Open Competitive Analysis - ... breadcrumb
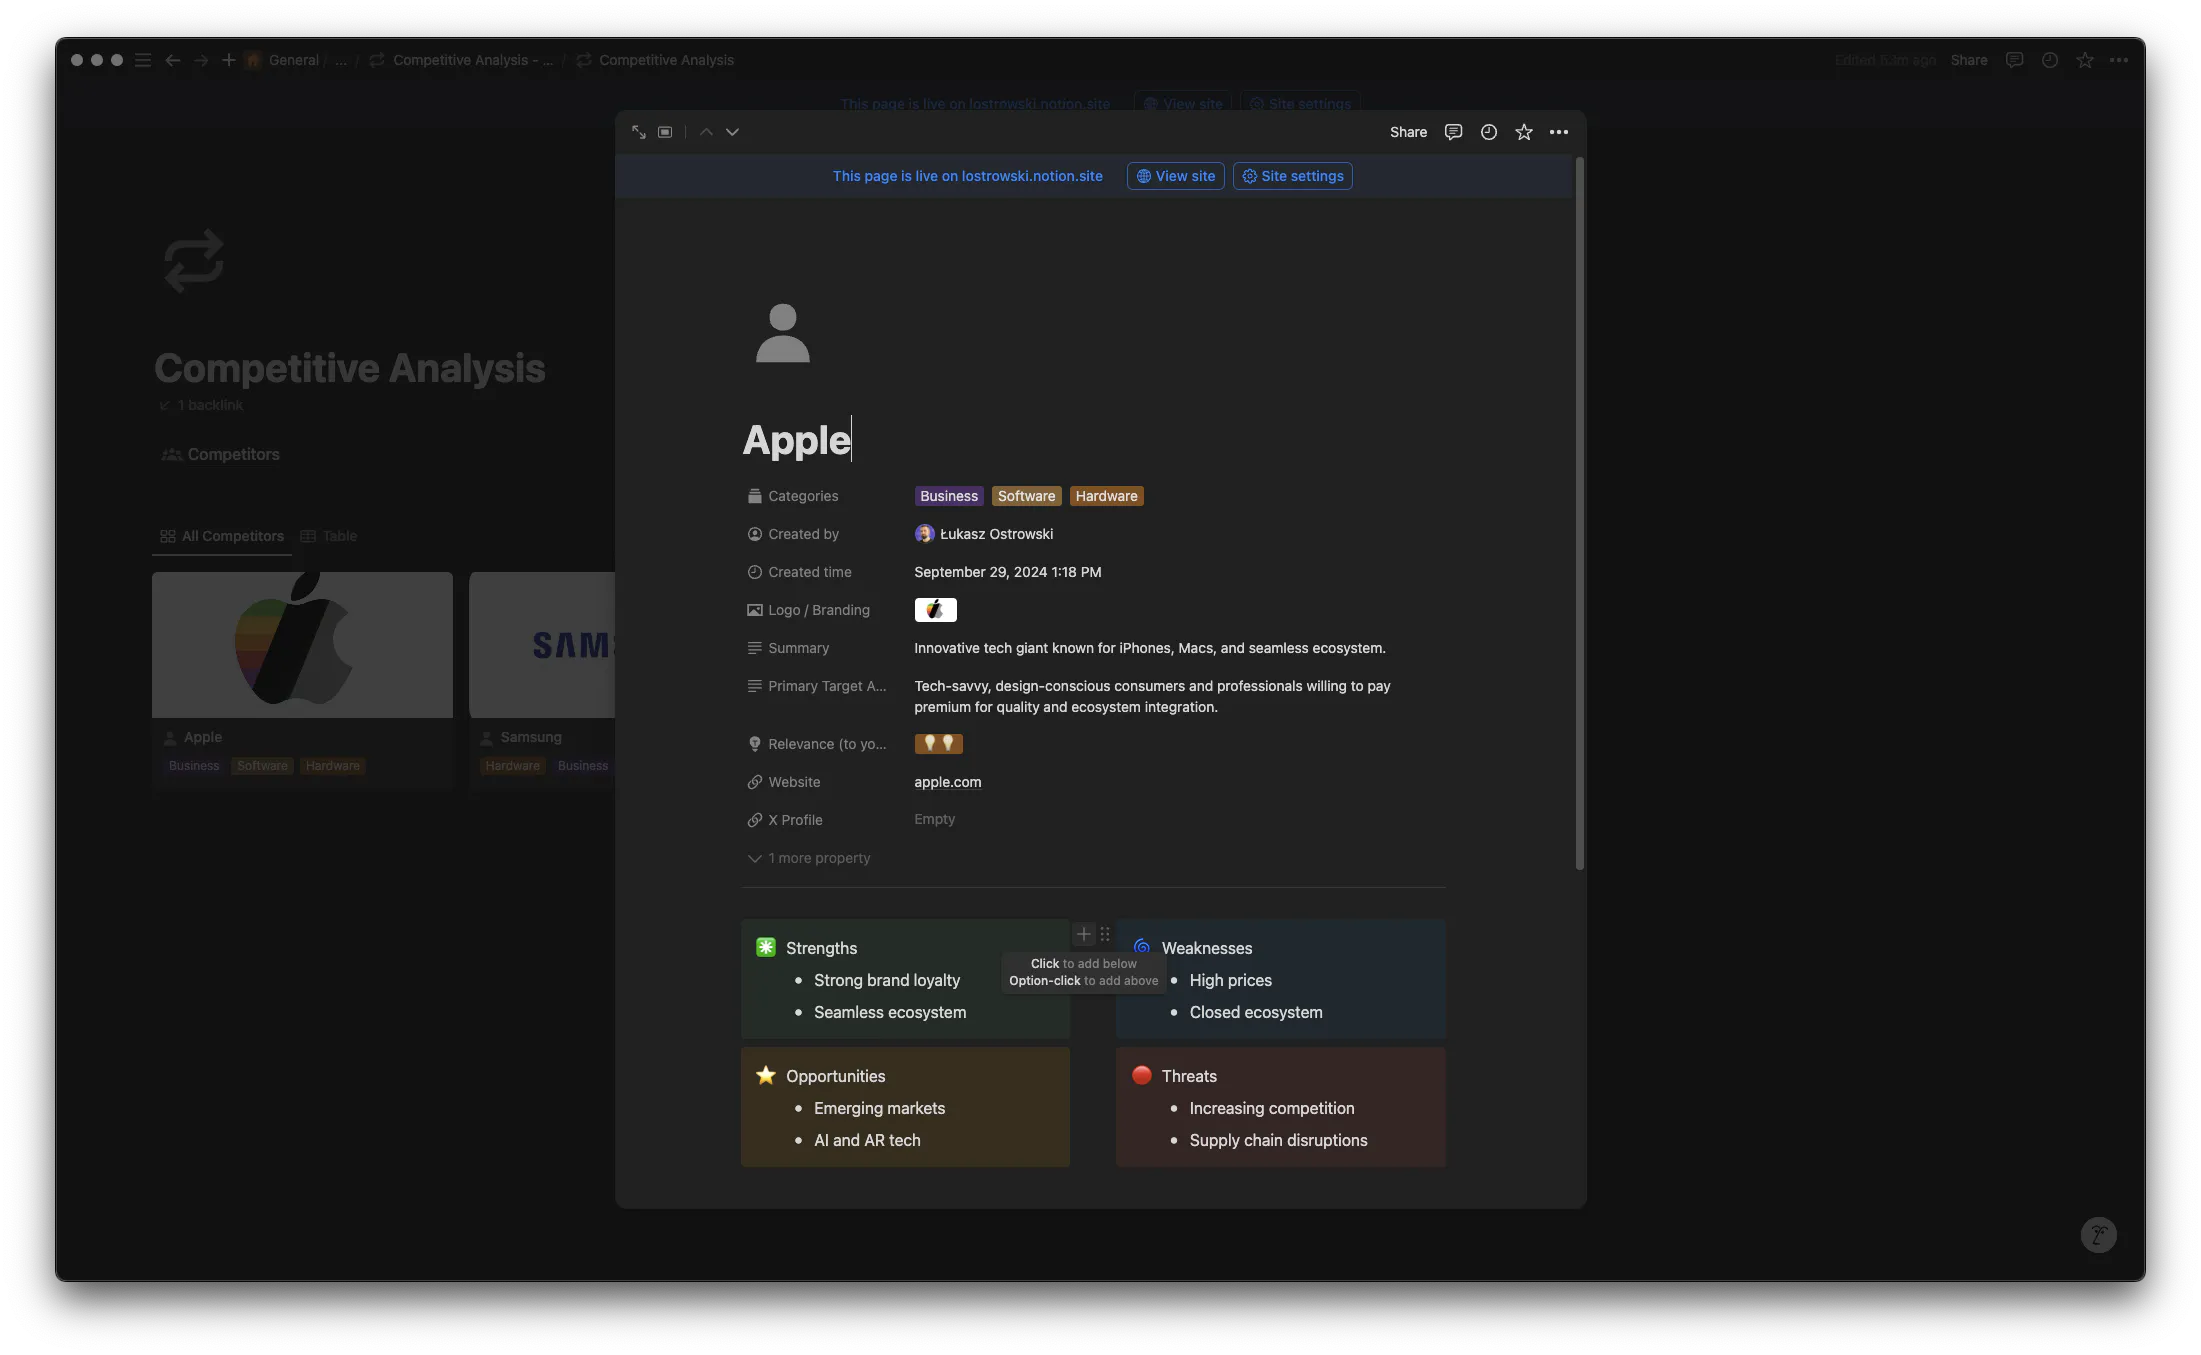The width and height of the screenshot is (2201, 1355). click(x=461, y=60)
